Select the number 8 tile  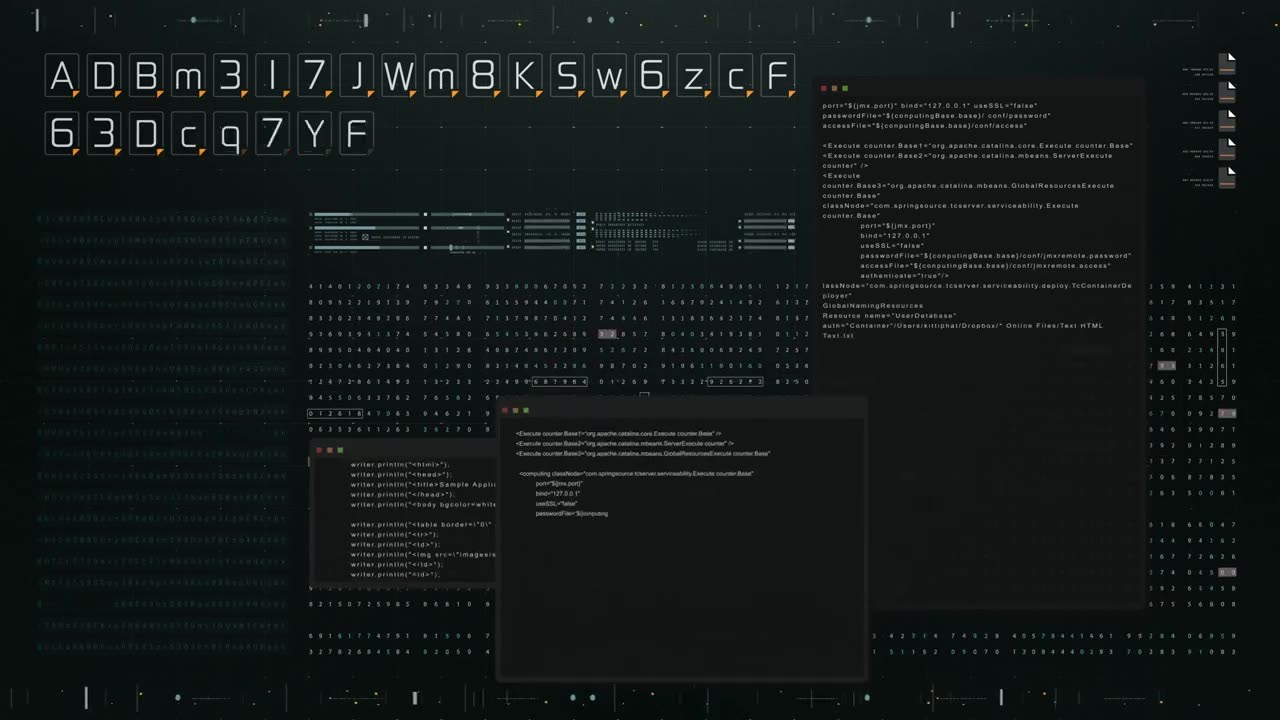tap(482, 76)
